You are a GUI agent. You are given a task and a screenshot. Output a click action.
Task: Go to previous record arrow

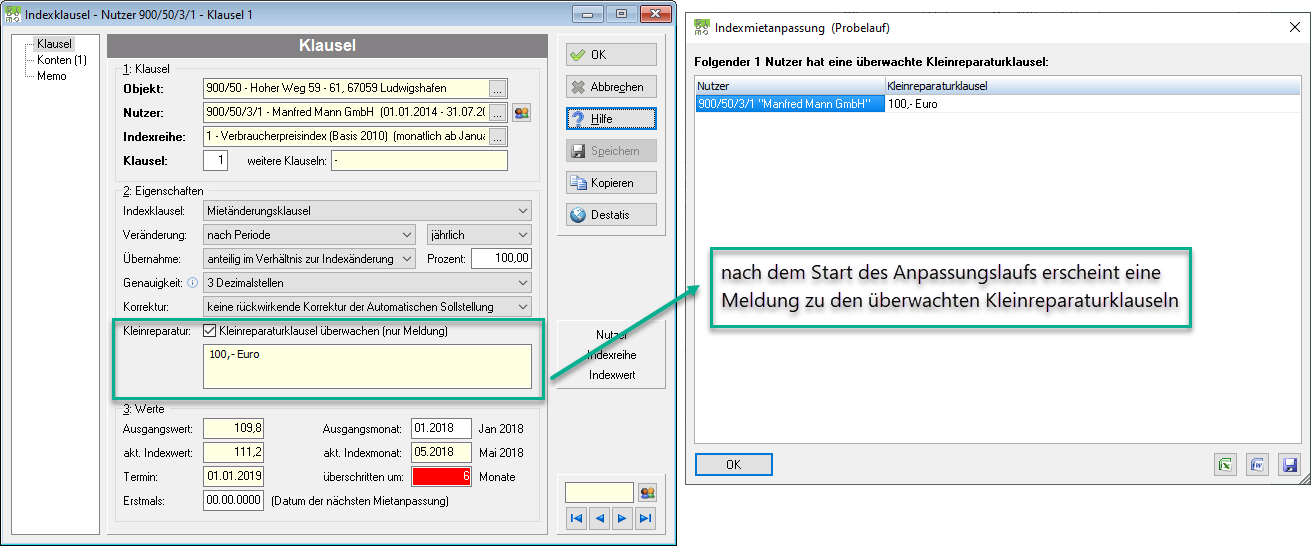pyautogui.click(x=599, y=518)
